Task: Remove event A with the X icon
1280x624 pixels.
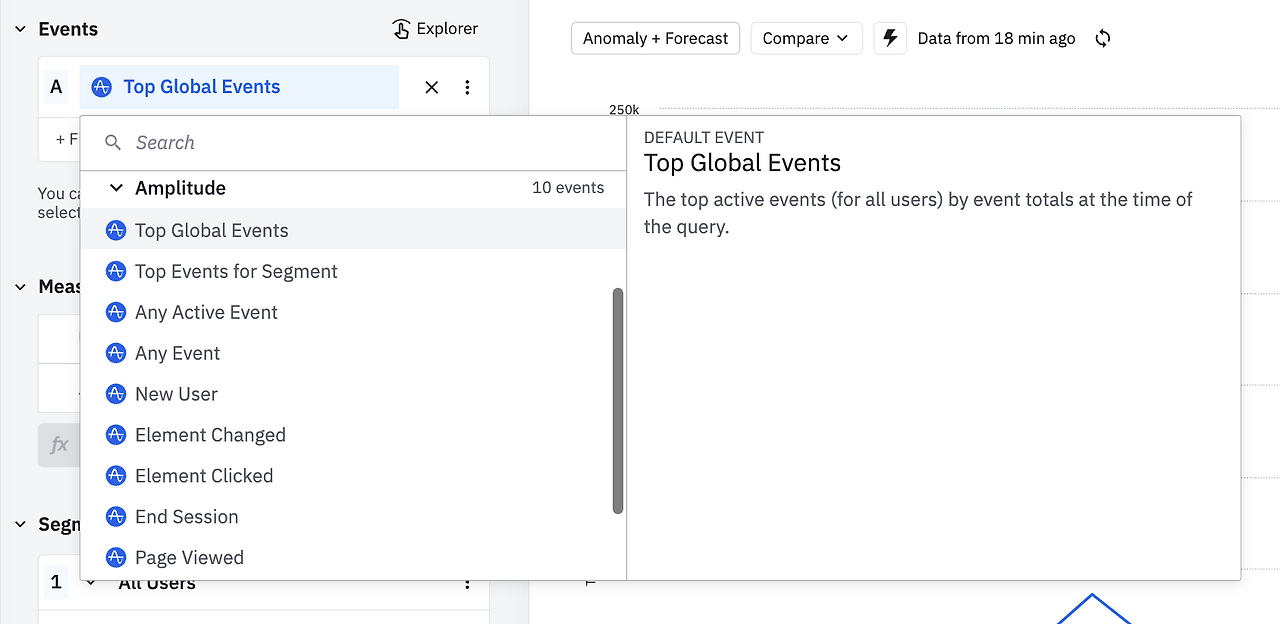Action: [x=432, y=87]
